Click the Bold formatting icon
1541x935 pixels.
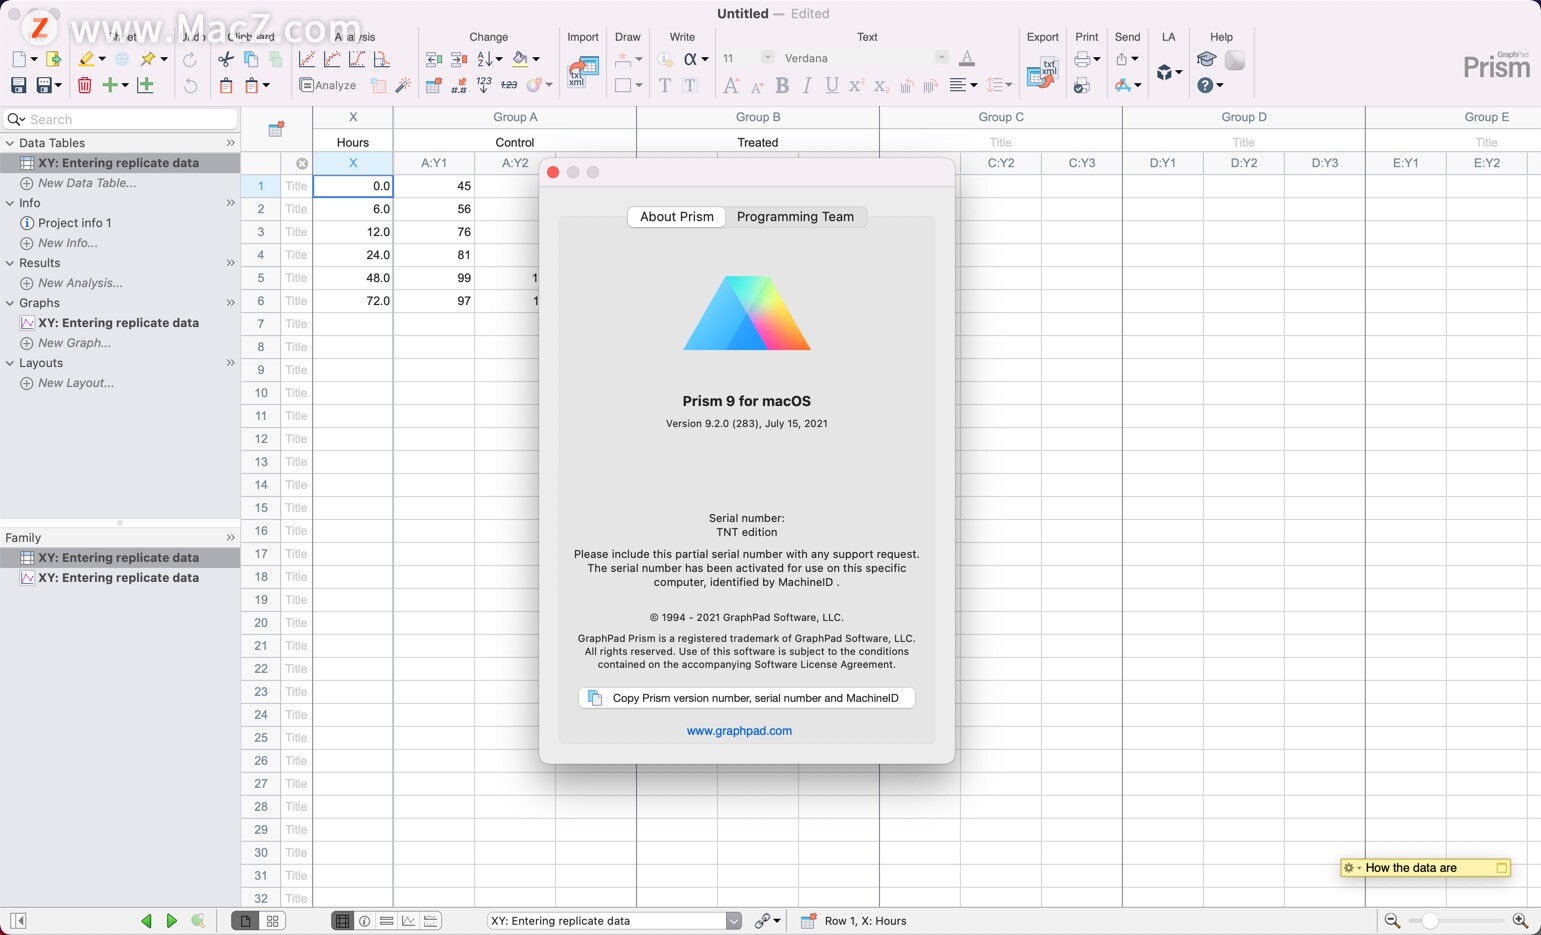click(782, 86)
